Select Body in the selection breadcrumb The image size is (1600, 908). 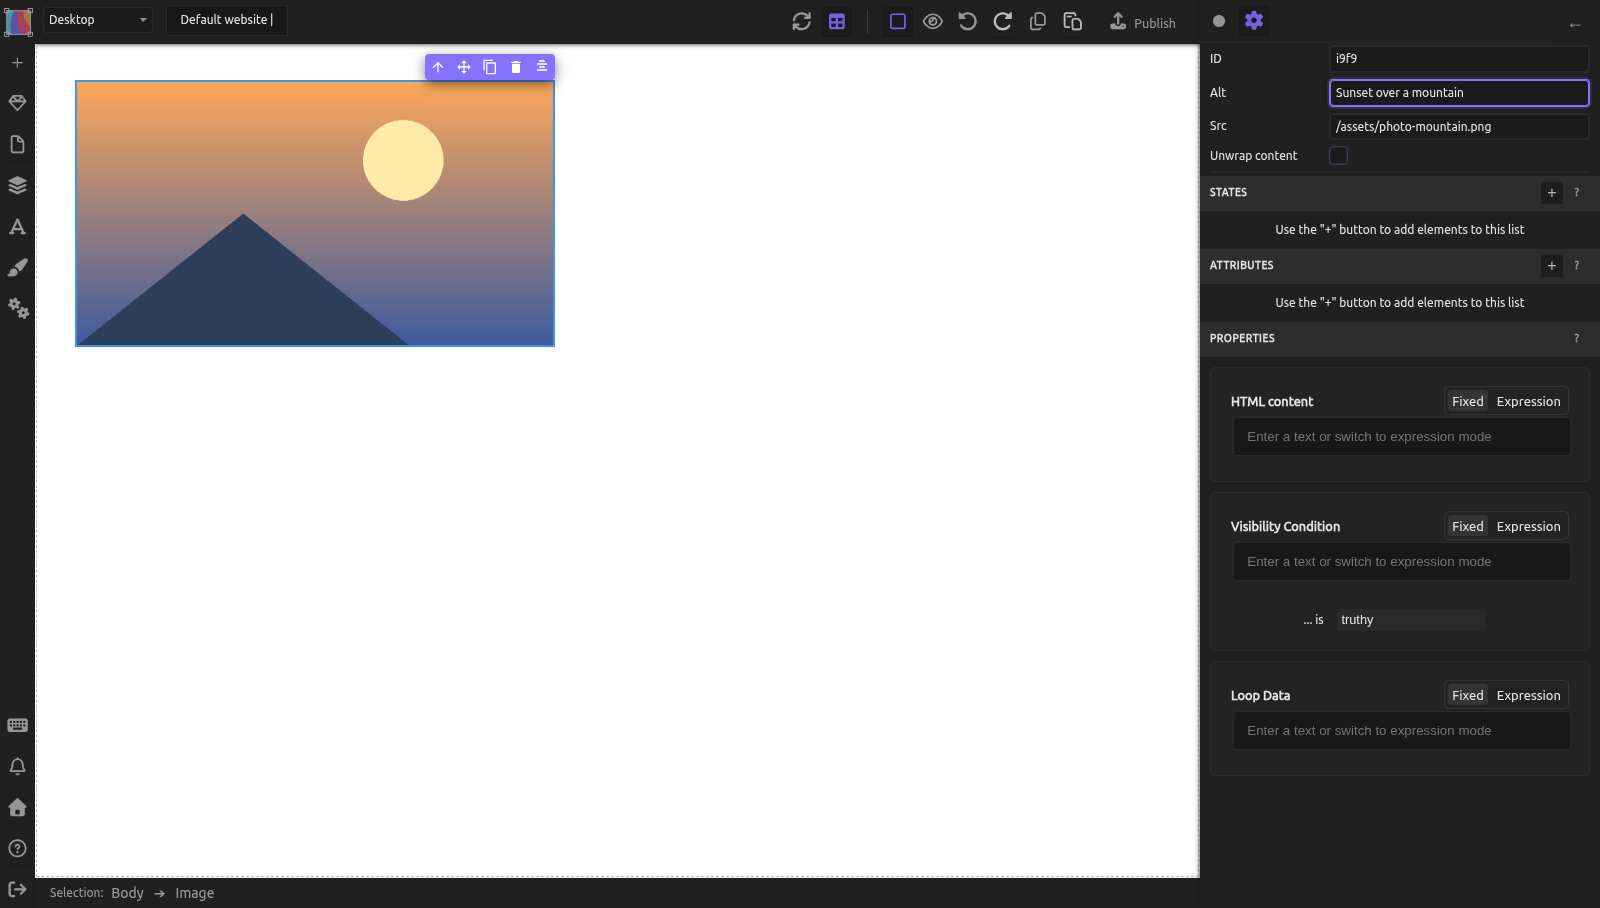pos(127,893)
